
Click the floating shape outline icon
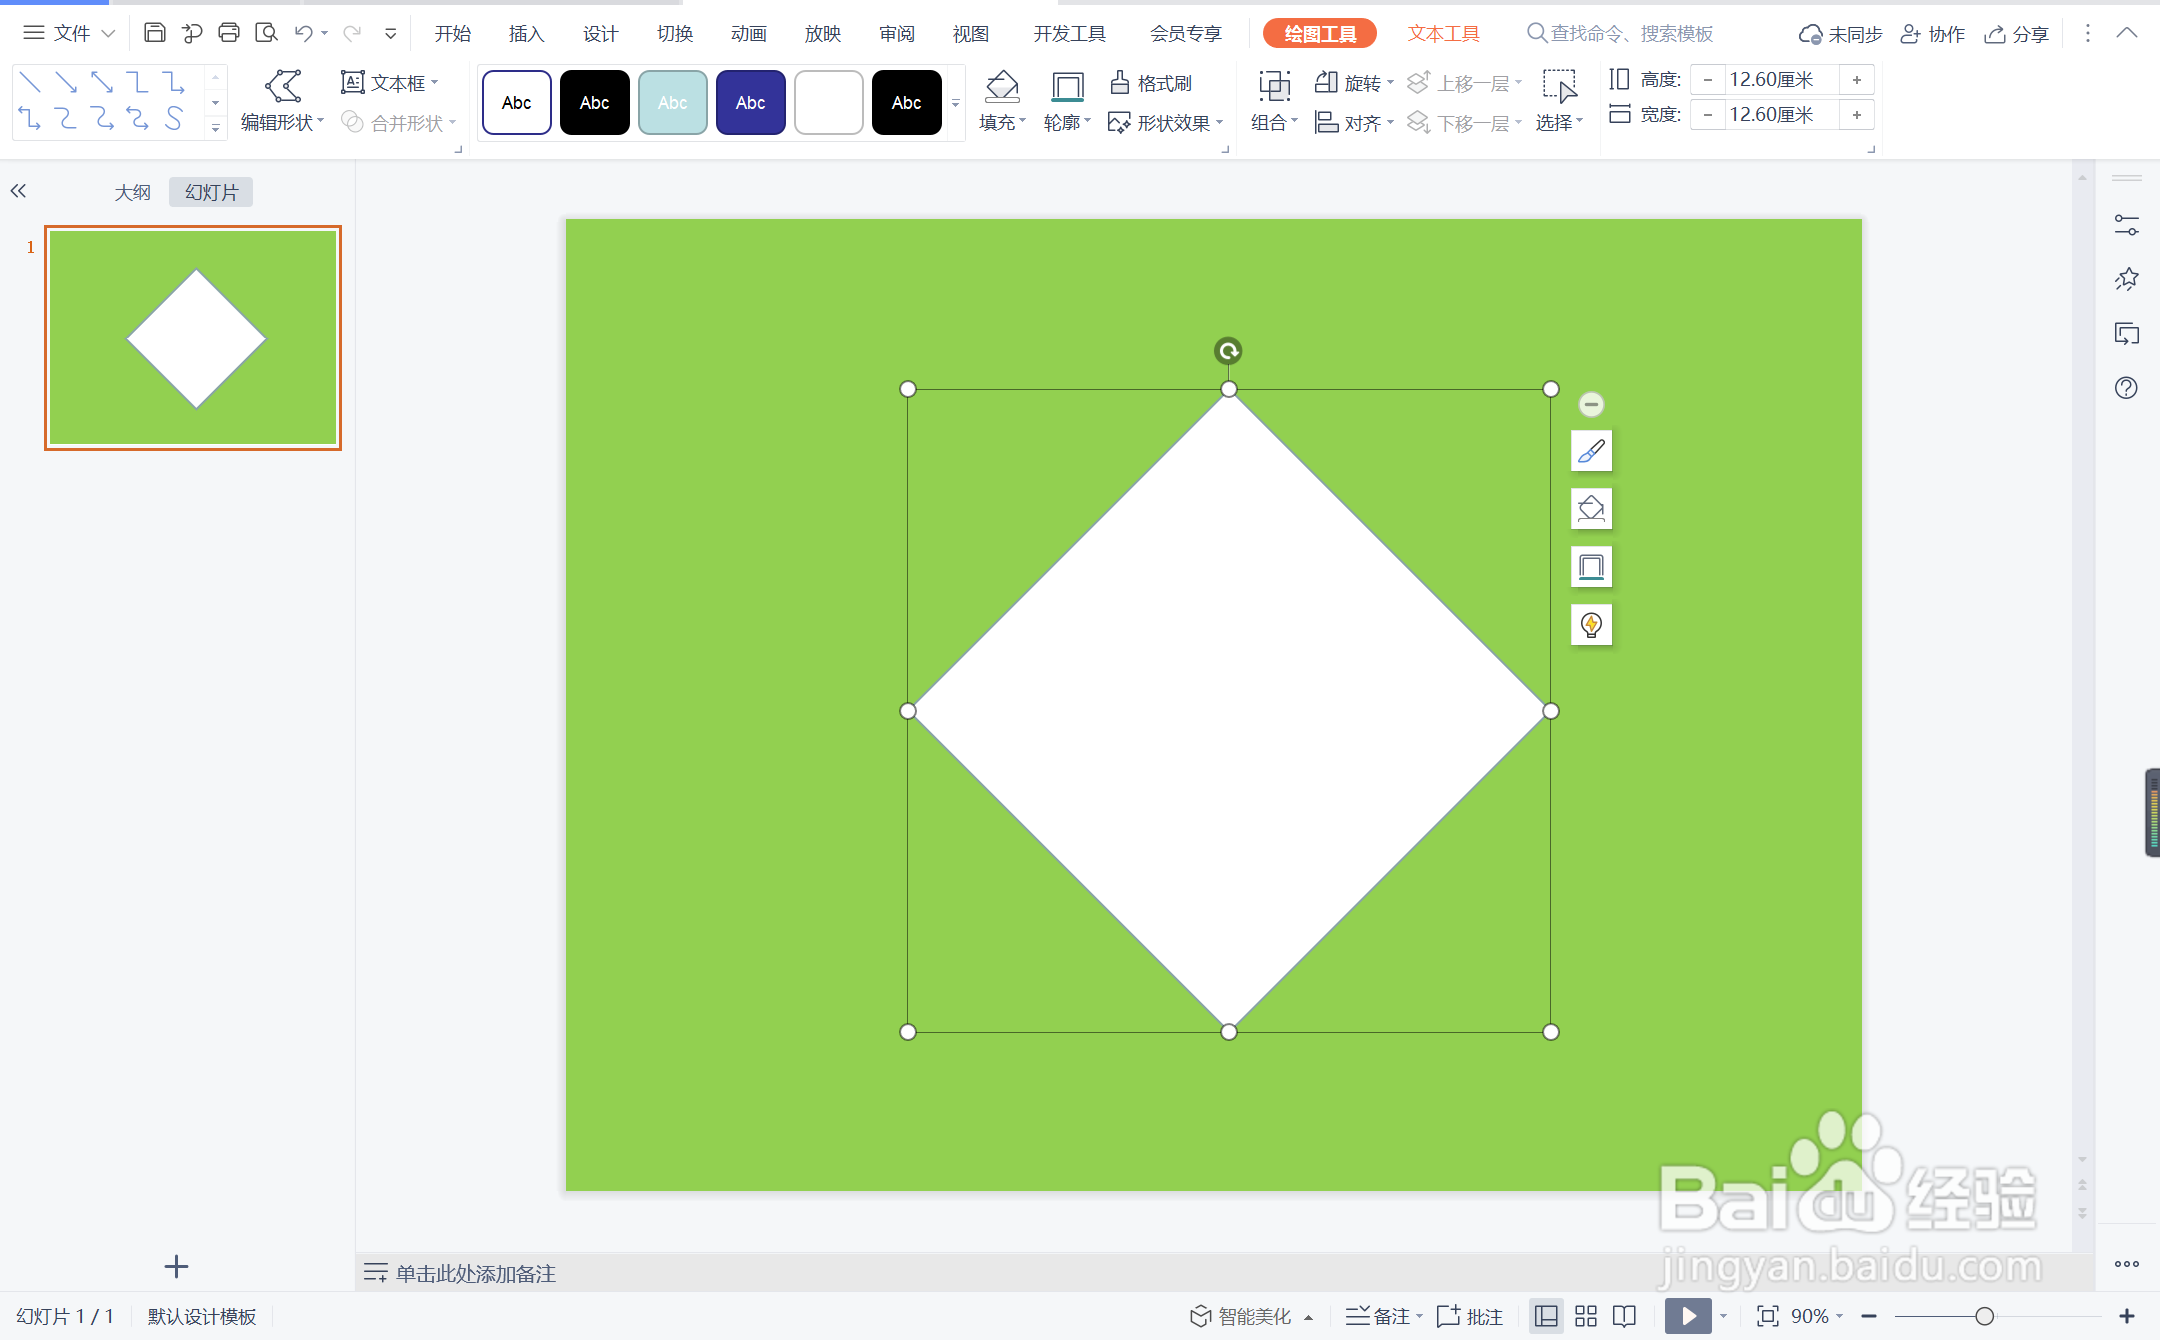pos(1591,567)
